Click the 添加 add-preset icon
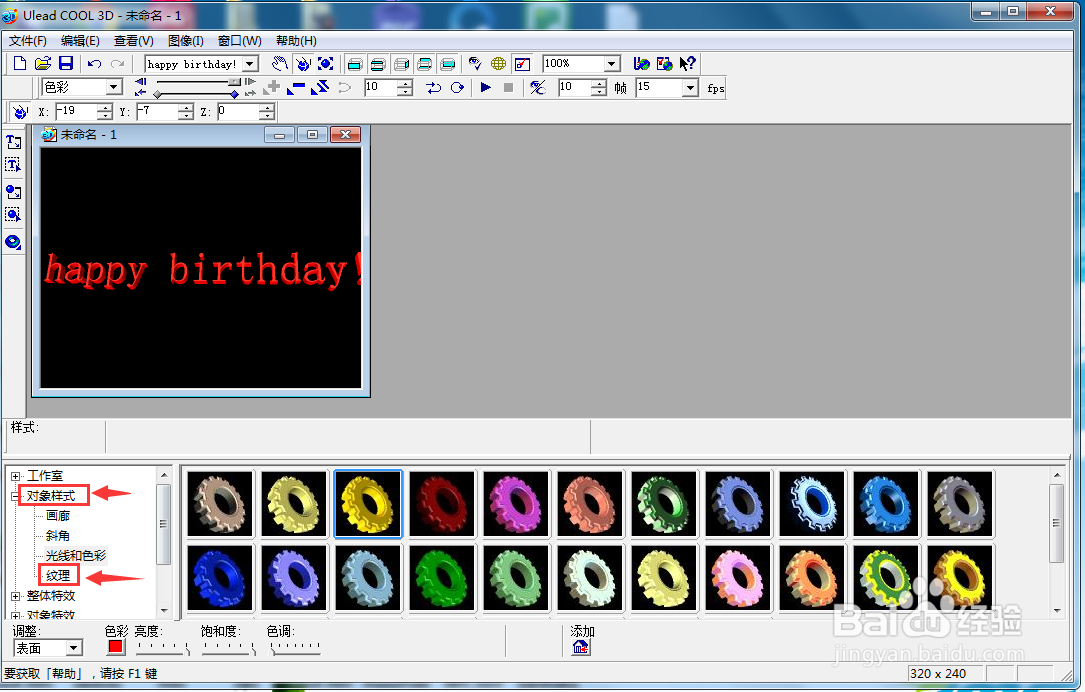The width and height of the screenshot is (1085, 692). tap(581, 647)
